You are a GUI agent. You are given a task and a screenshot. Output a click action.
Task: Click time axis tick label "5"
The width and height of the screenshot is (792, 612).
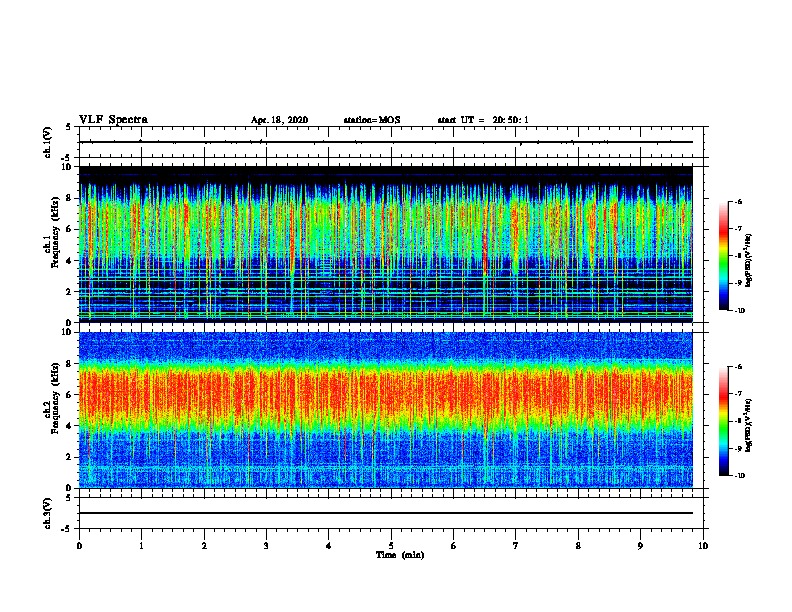coord(391,546)
